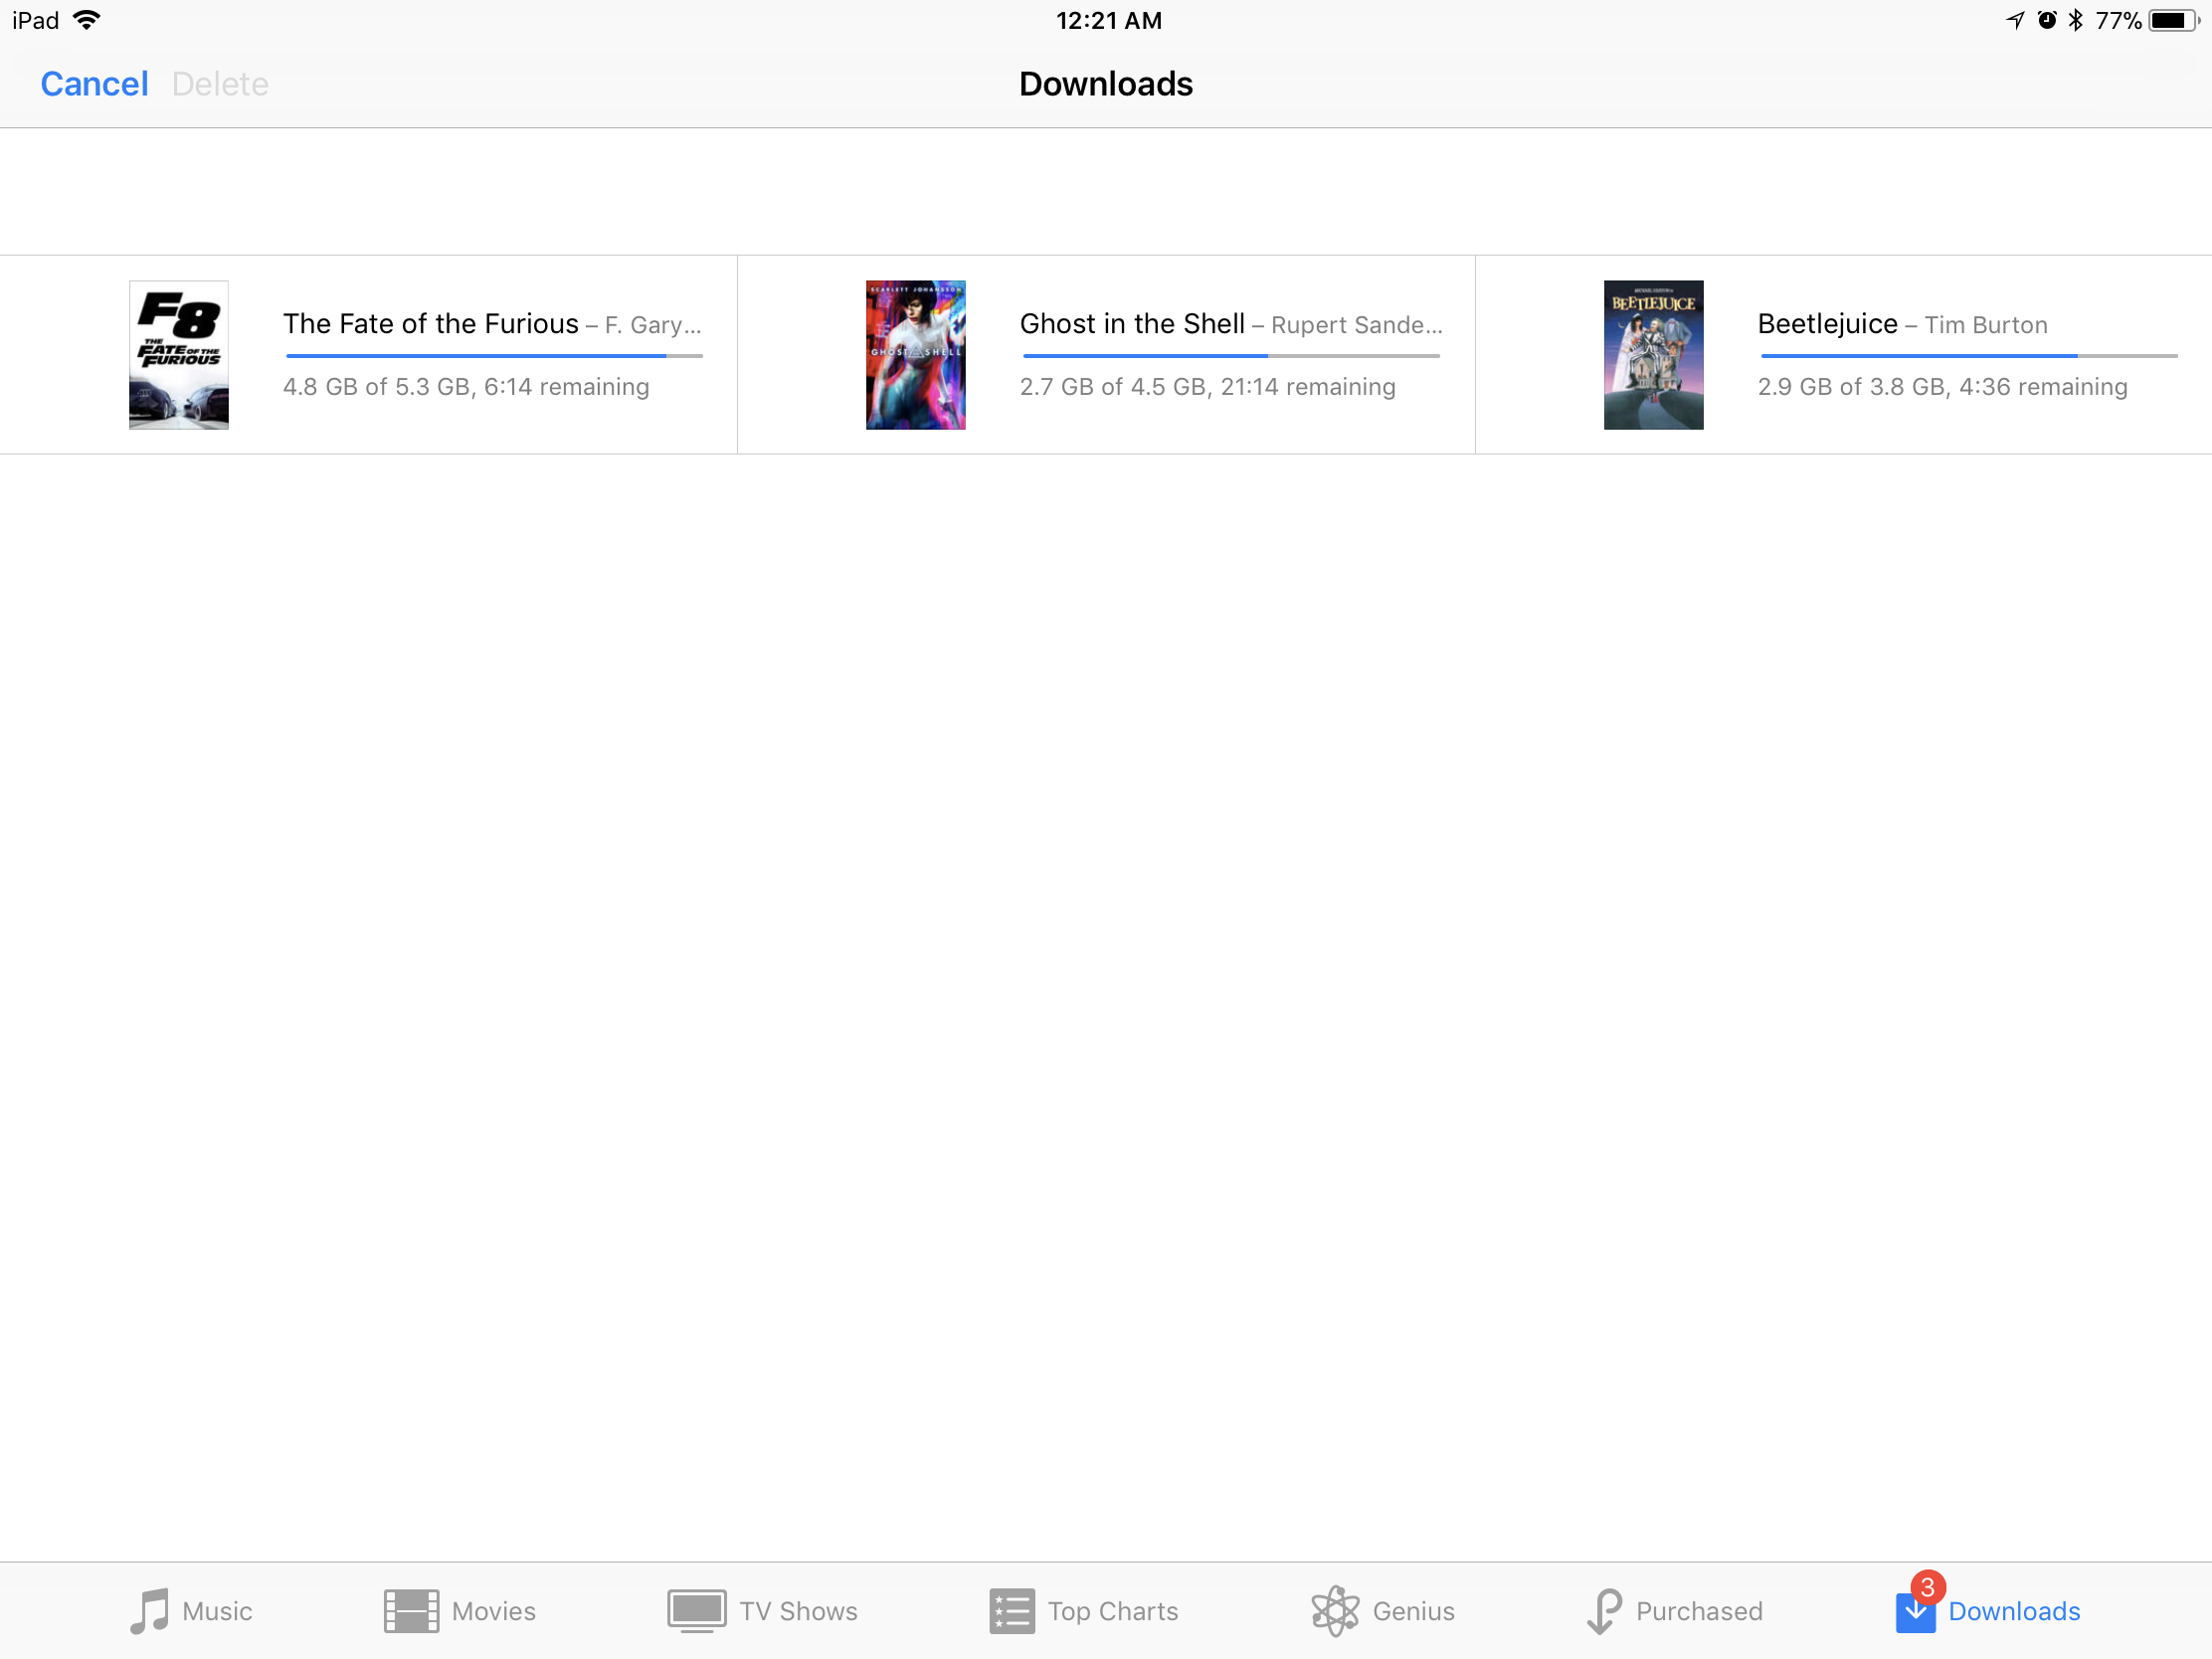
Task: Tap Beetlejuice download progress bar
Action: pos(1968,355)
